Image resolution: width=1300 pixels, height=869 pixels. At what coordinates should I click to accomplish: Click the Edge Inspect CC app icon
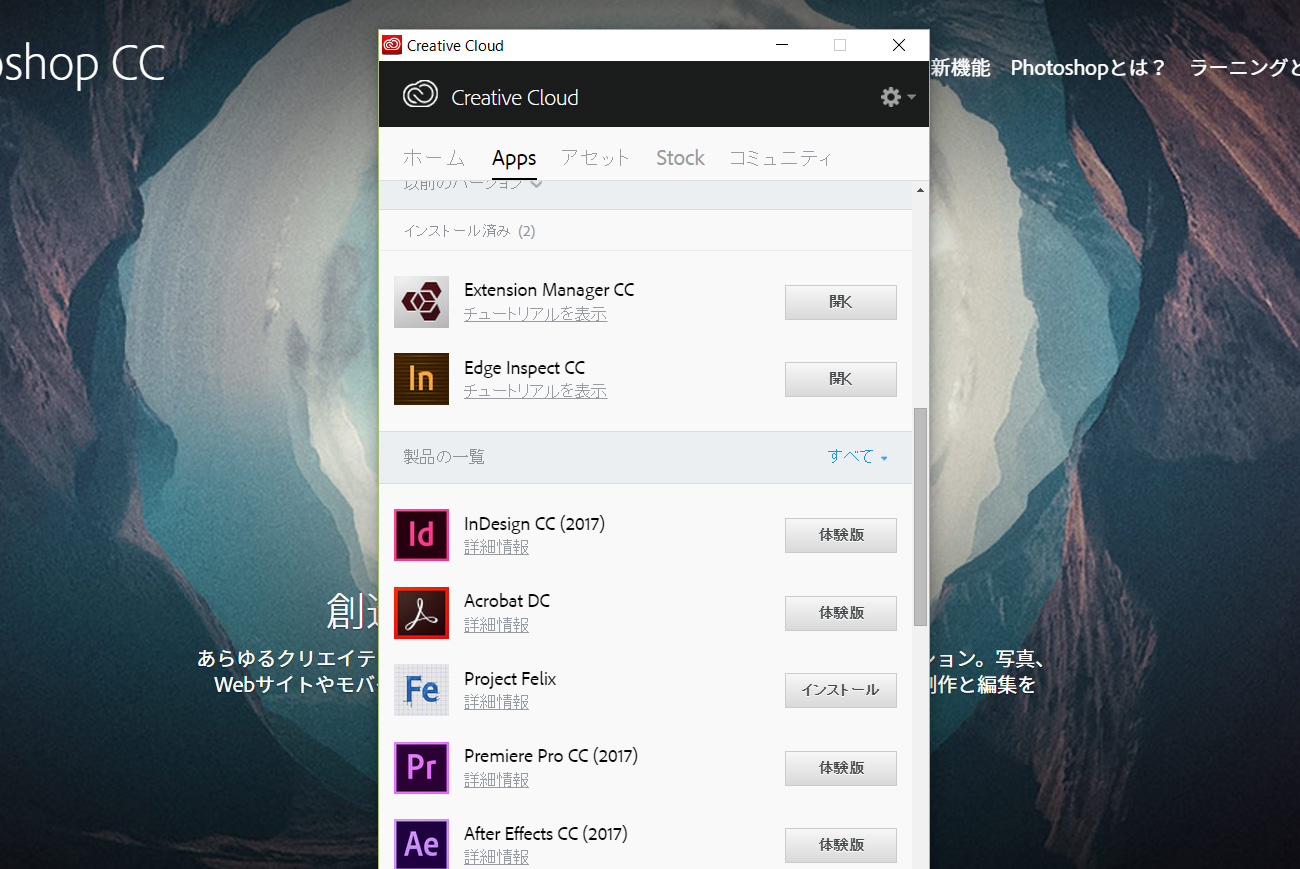tap(421, 379)
